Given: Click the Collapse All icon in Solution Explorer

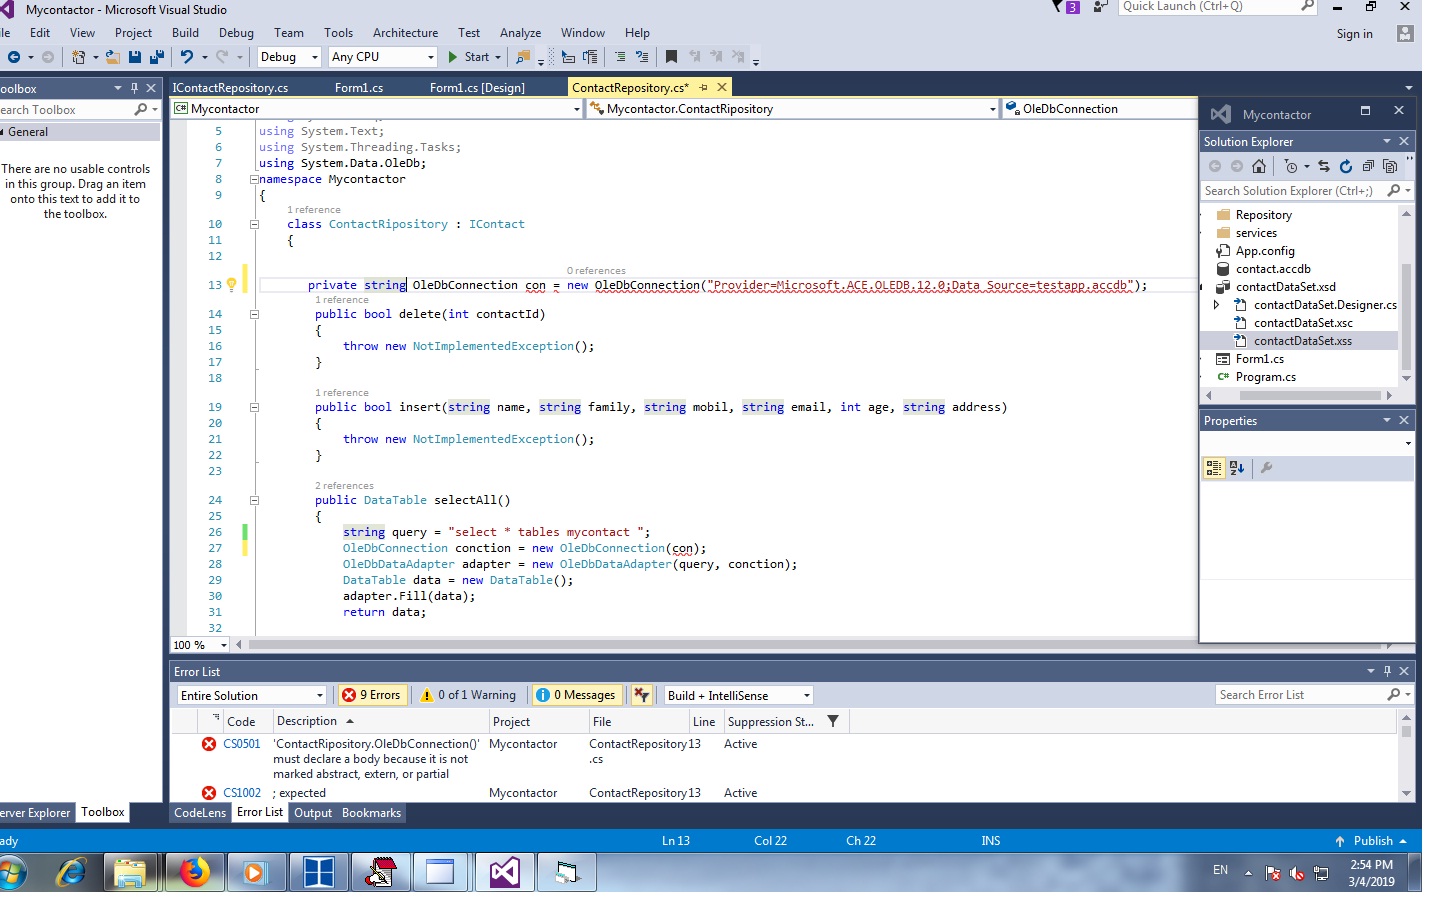Looking at the screenshot, I should (1368, 167).
